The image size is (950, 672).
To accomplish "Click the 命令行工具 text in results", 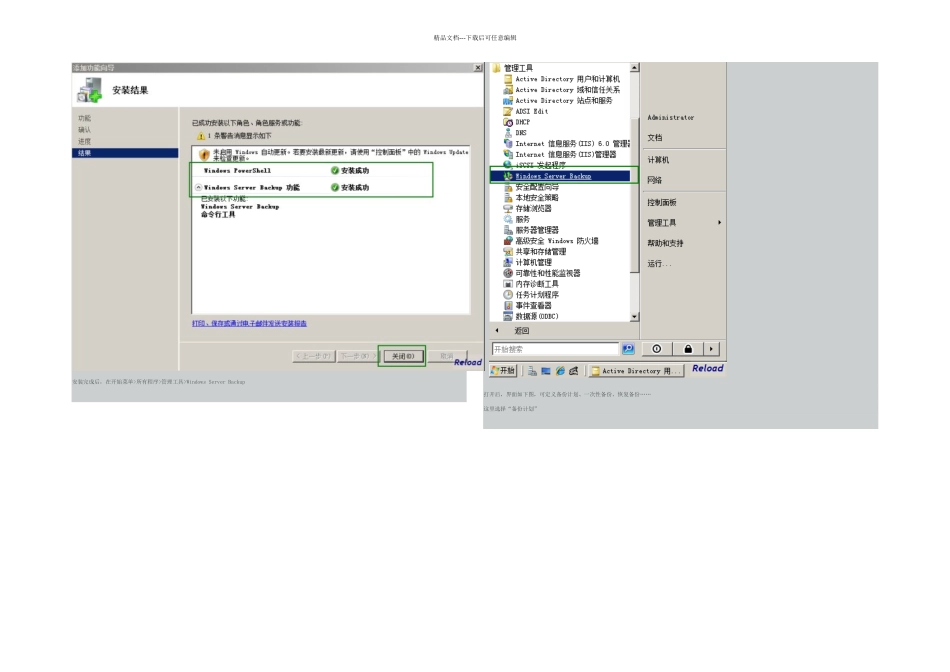I will pos(218,215).
